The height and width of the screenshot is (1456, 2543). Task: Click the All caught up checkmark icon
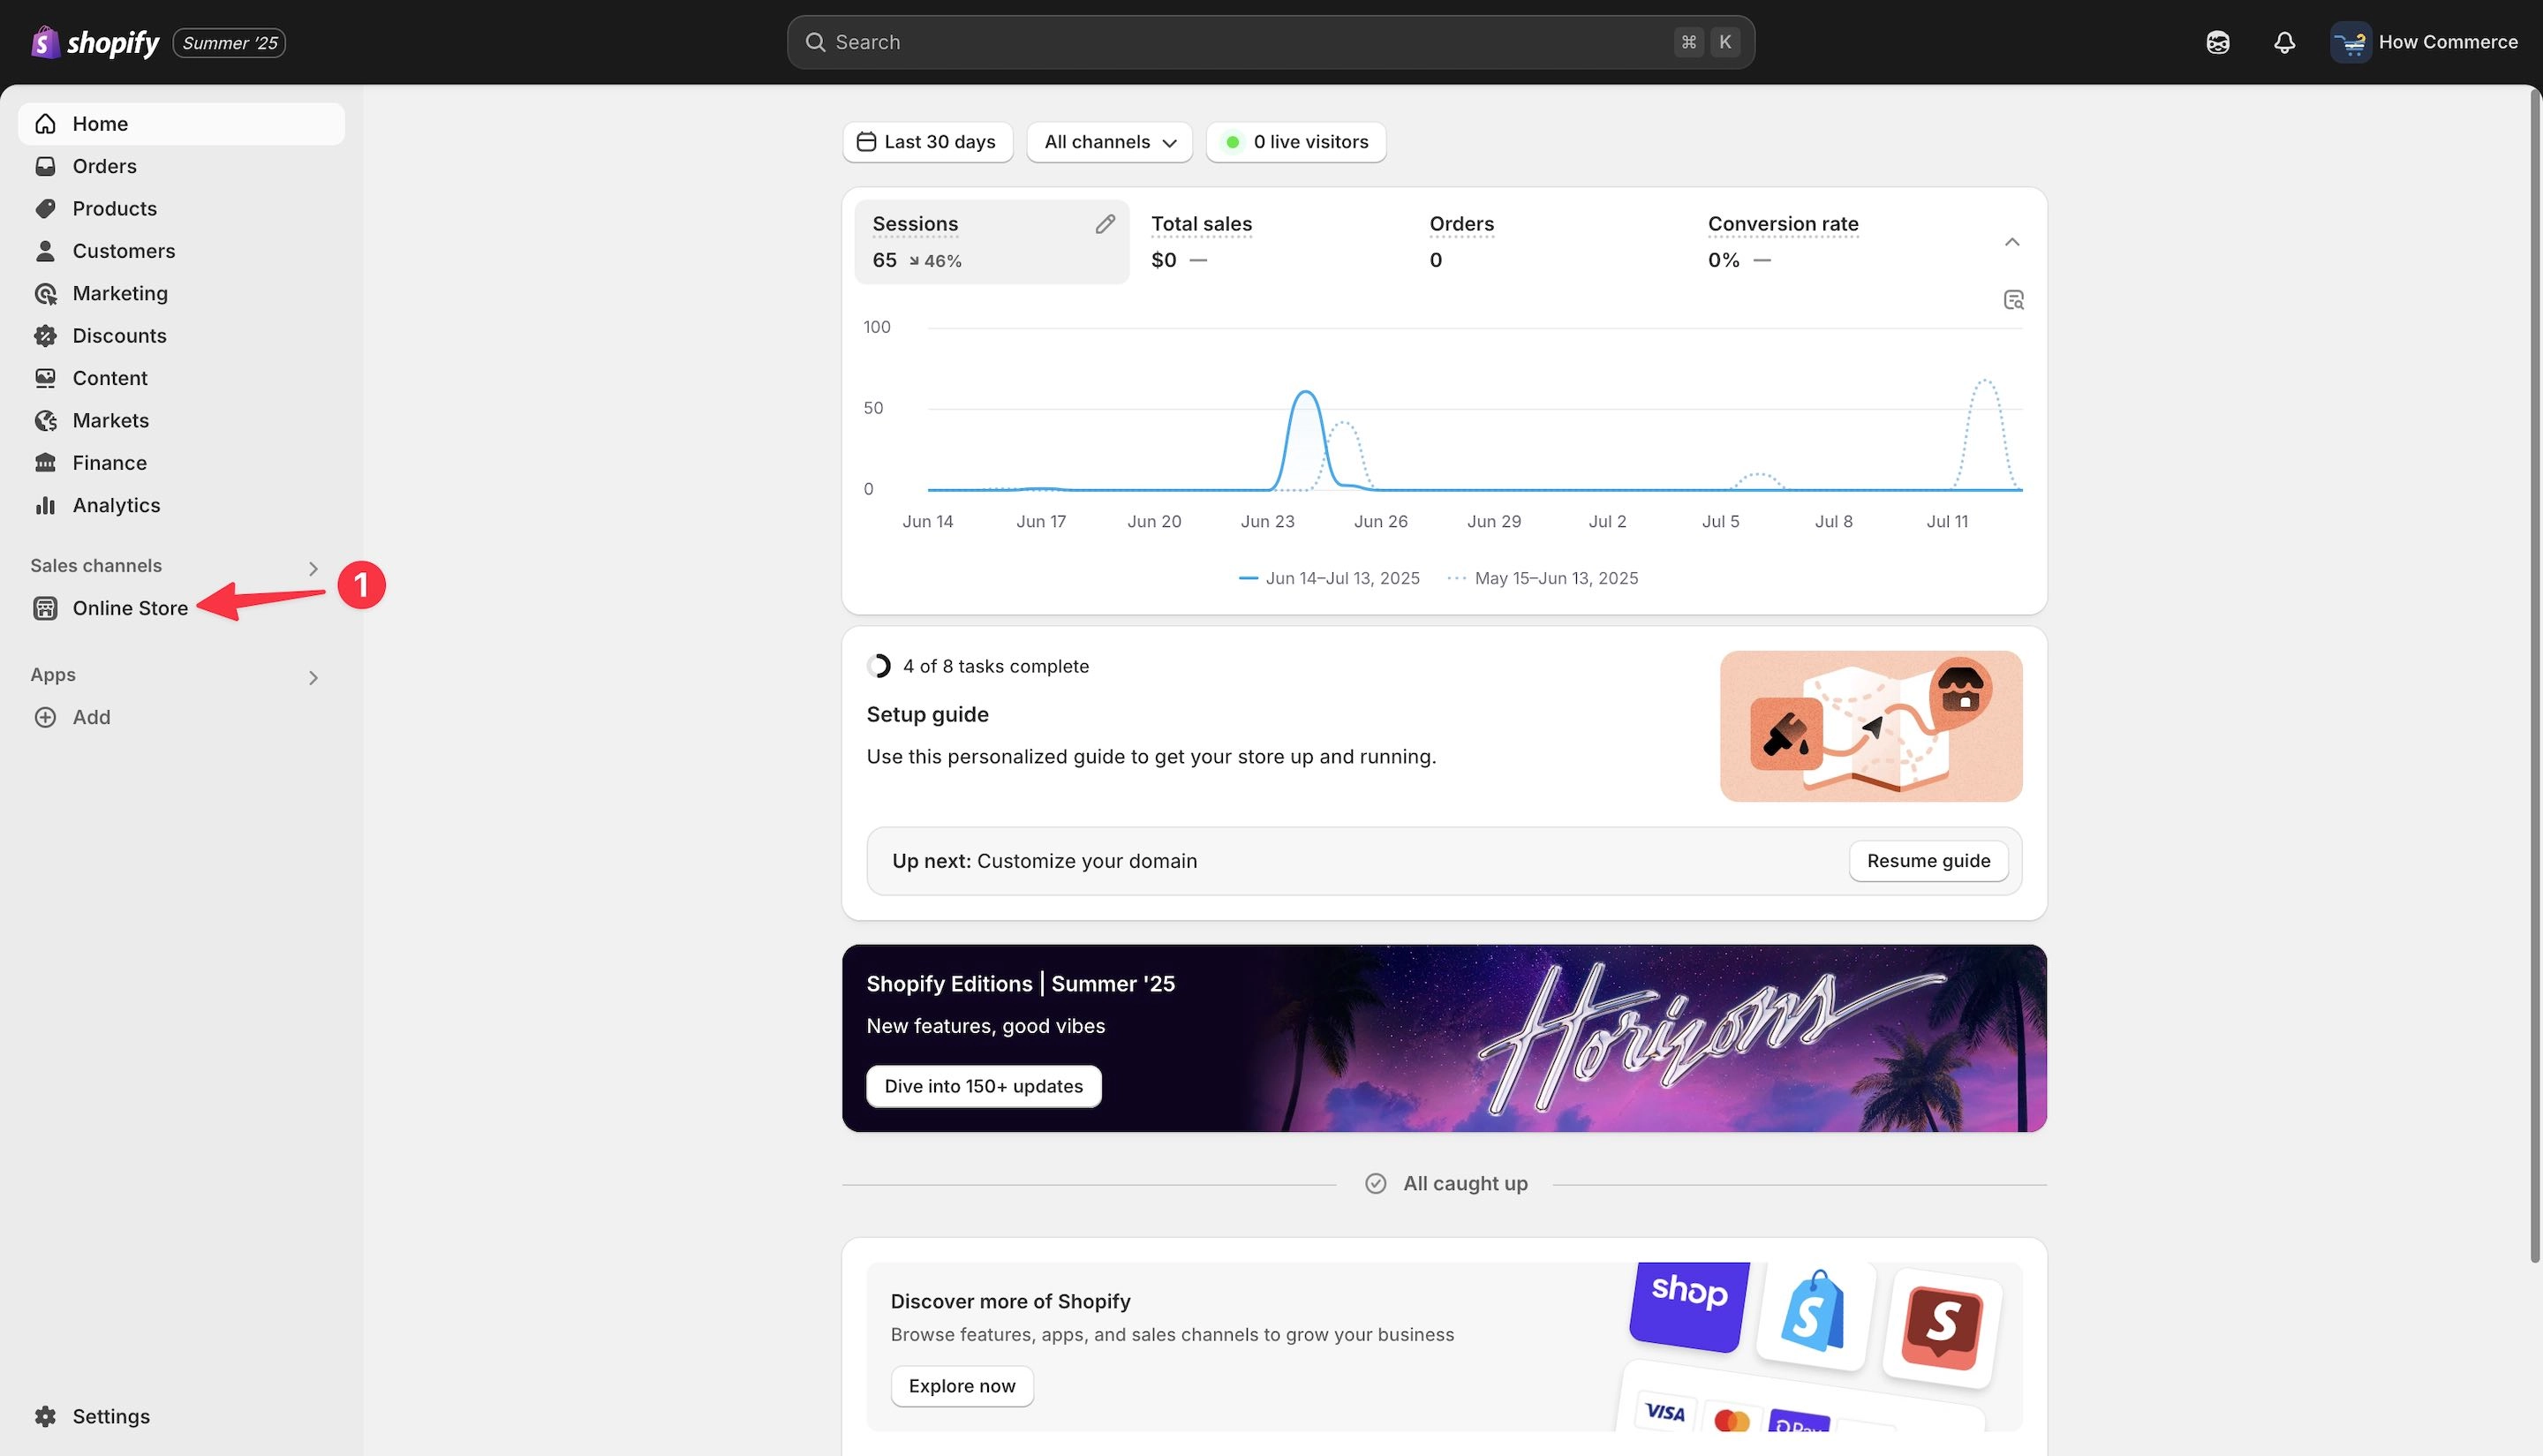(1376, 1184)
